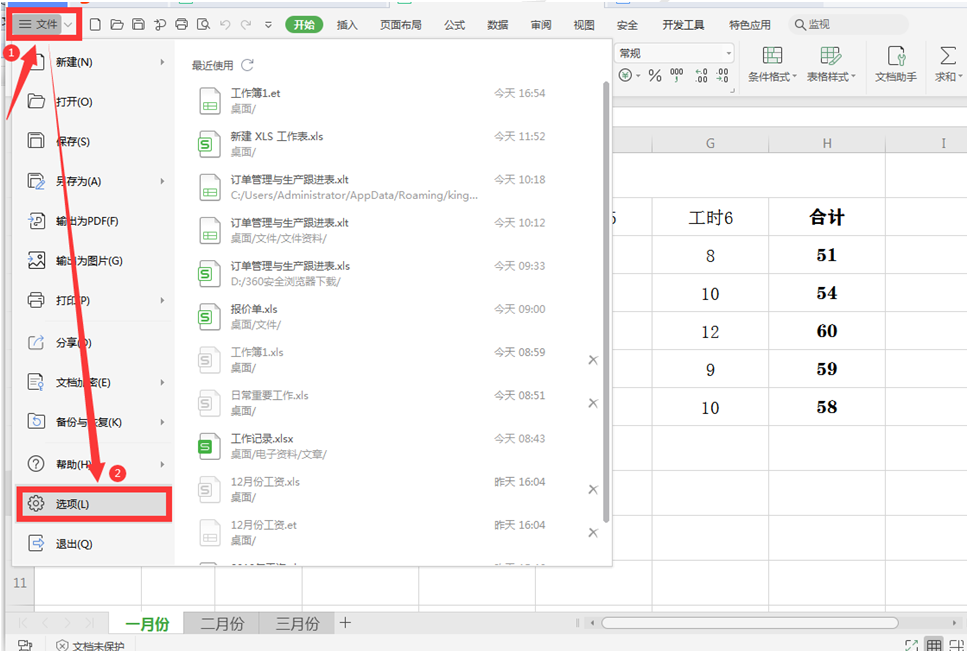967x651 pixels.
Task: Click the currency format icon
Action: tap(625, 76)
